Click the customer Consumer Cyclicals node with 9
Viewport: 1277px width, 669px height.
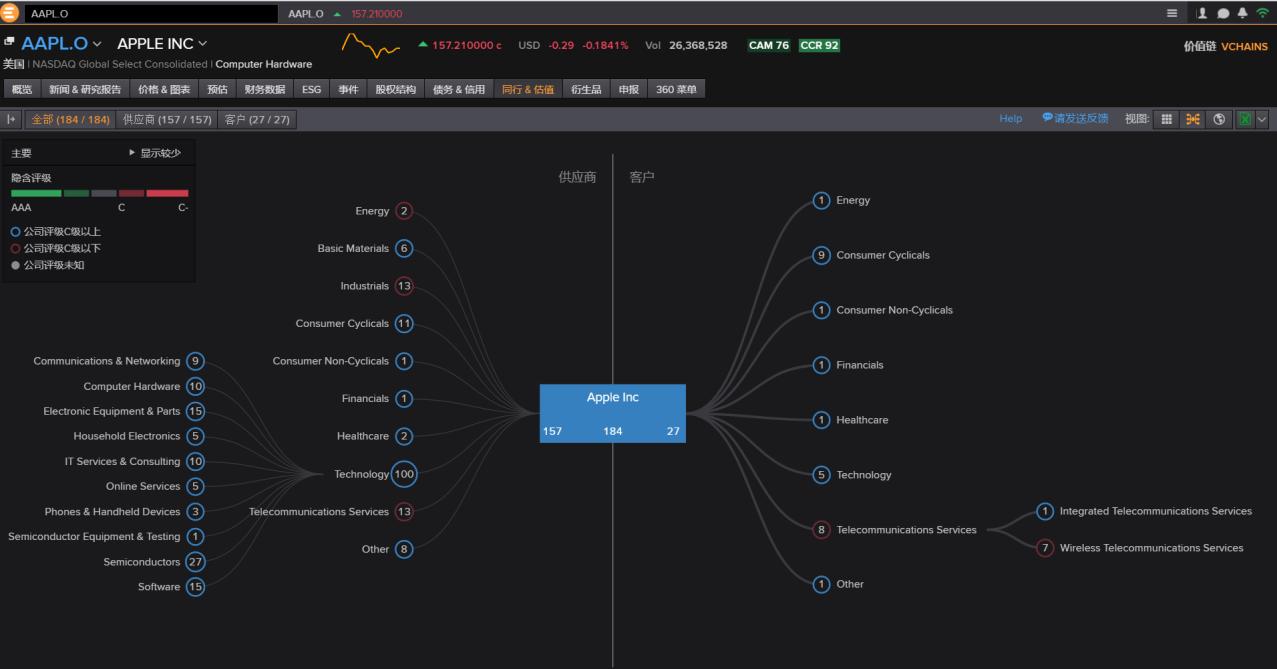821,255
